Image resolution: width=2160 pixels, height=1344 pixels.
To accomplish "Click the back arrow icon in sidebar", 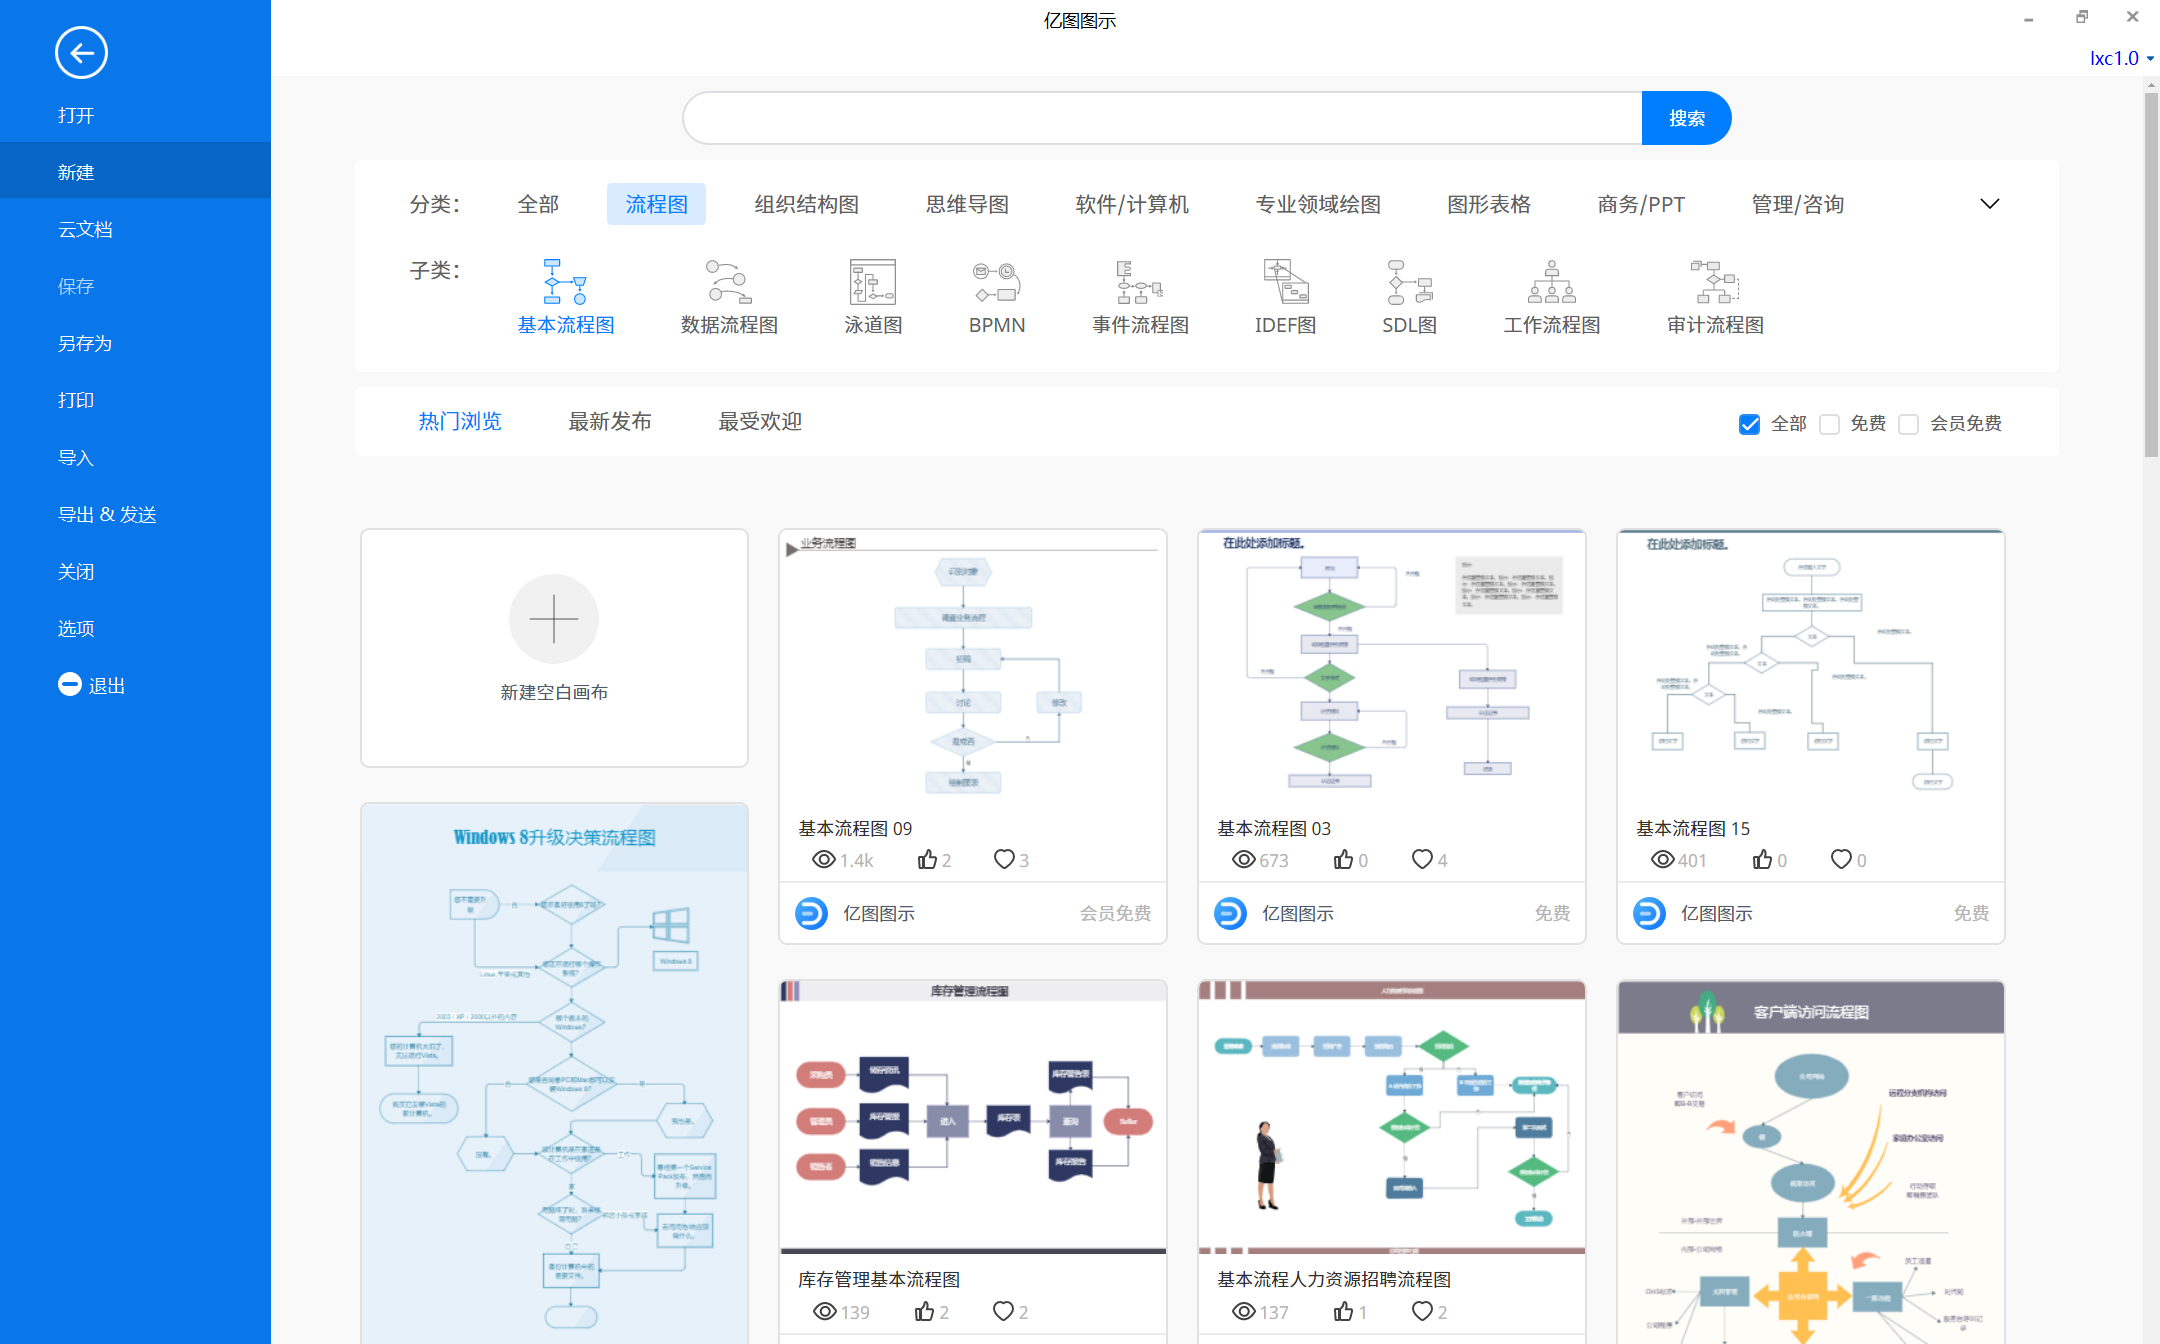I will tap(81, 53).
